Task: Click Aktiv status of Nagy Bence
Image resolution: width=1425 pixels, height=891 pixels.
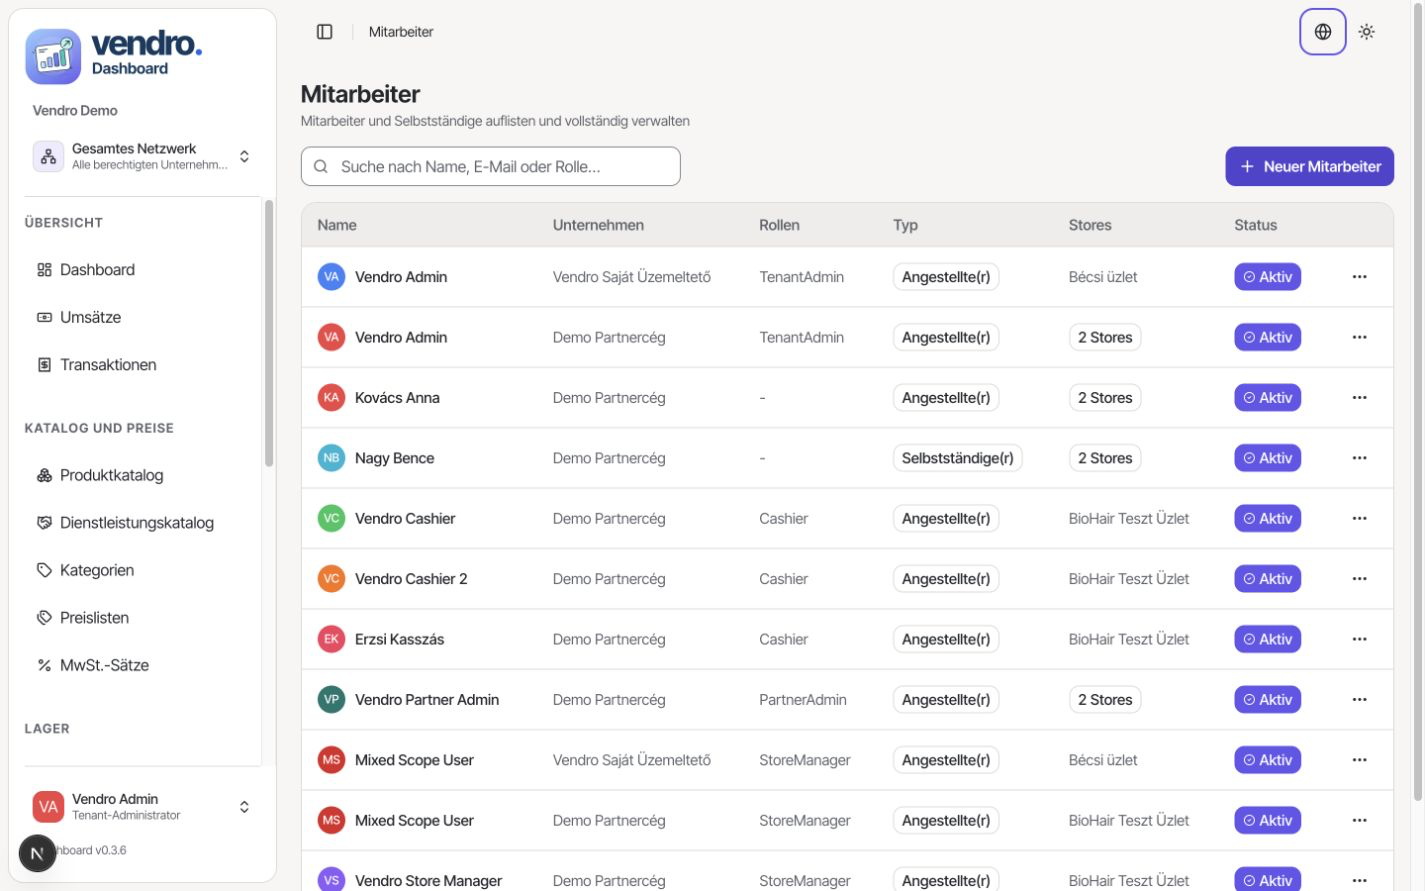Action: [1267, 458]
